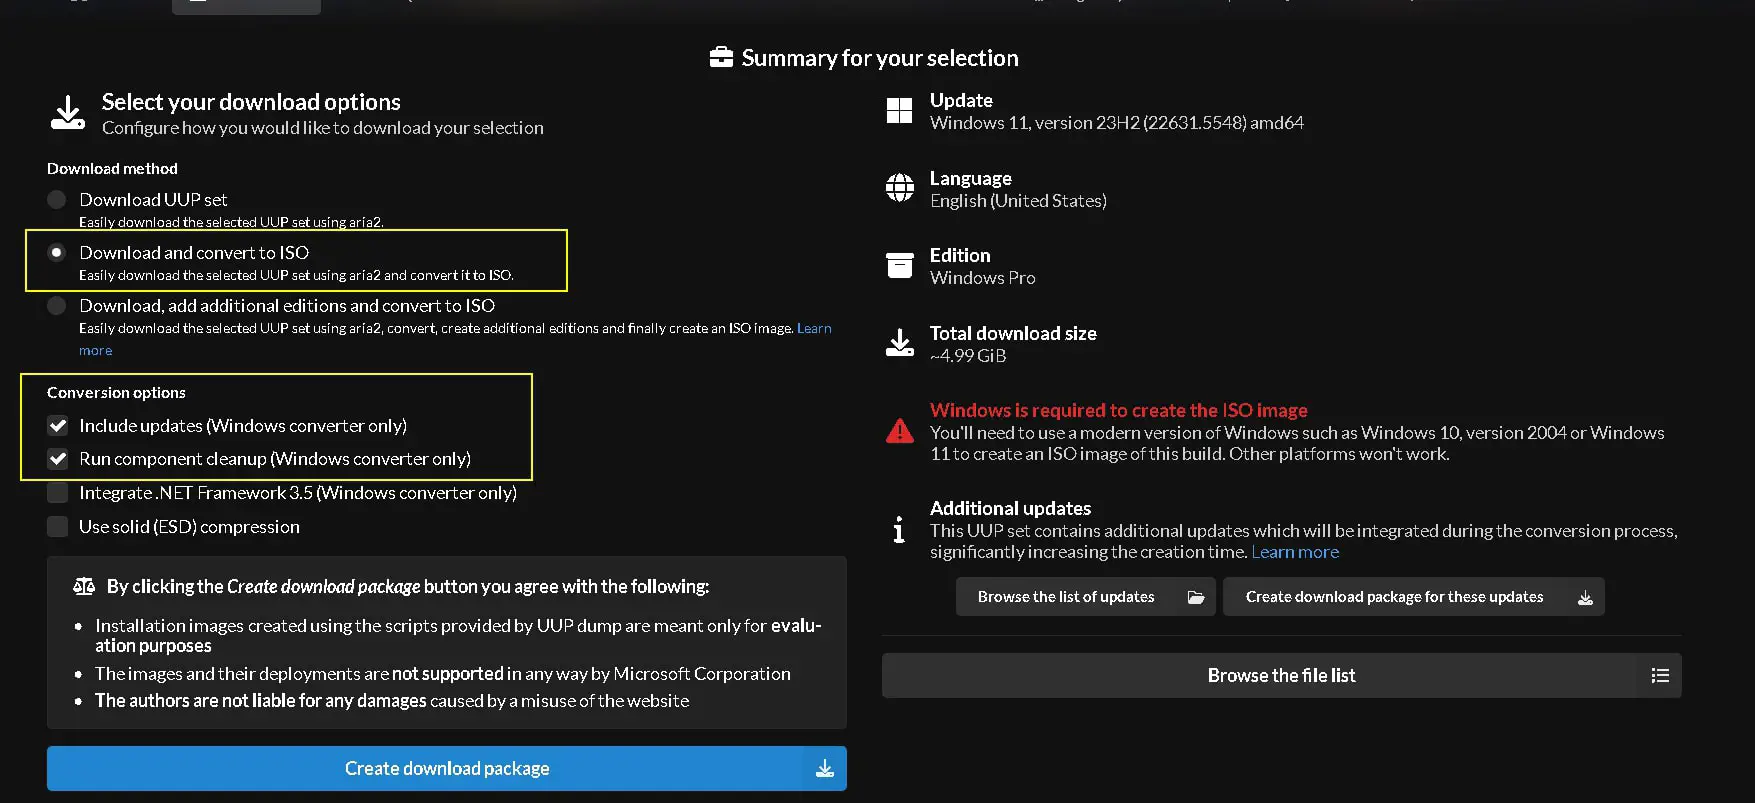Click the info icon beside Additional updates
This screenshot has width=1755, height=803.
899,530
